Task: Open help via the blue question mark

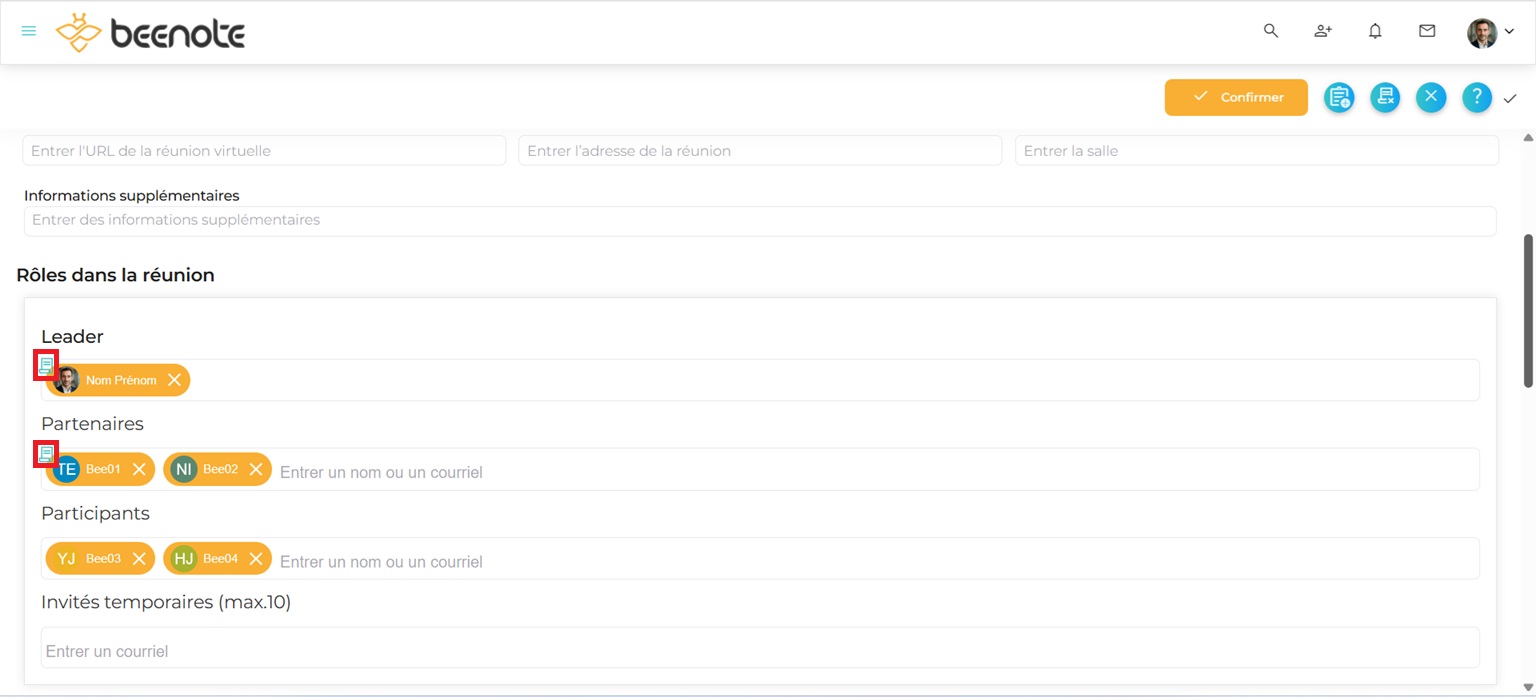Action: (1477, 97)
